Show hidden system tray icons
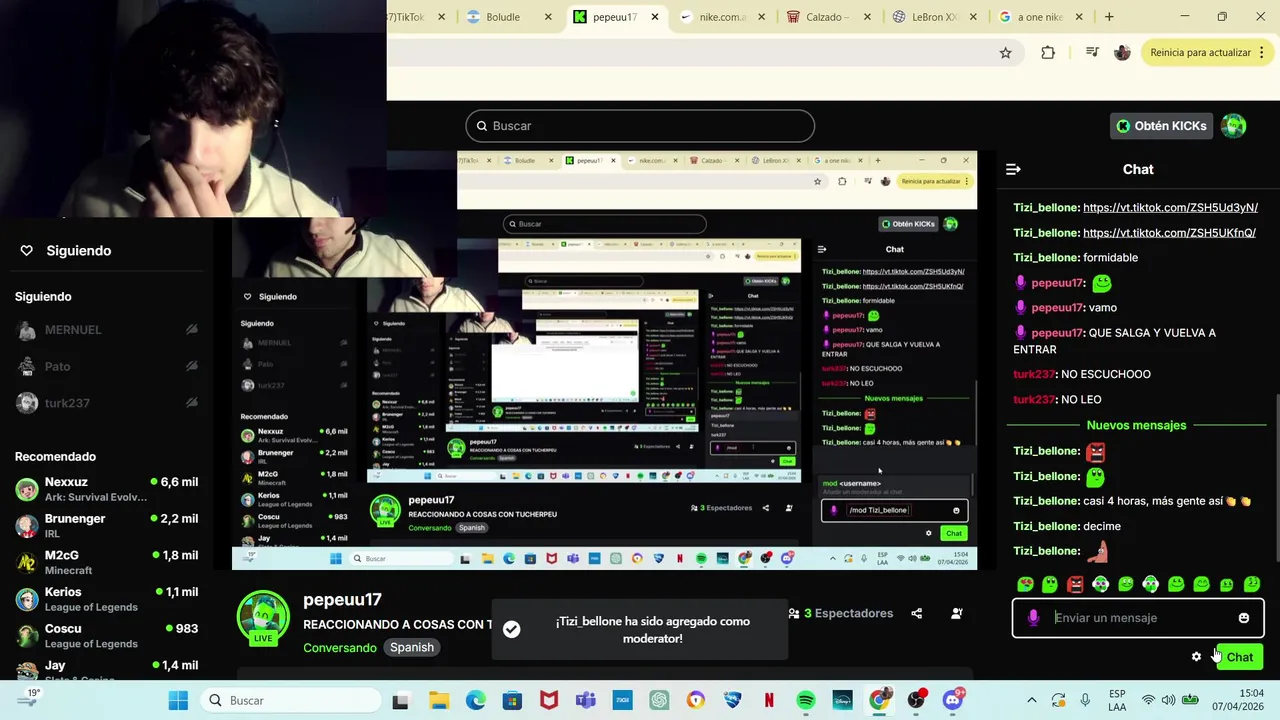The width and height of the screenshot is (1280, 720). (x=1032, y=701)
